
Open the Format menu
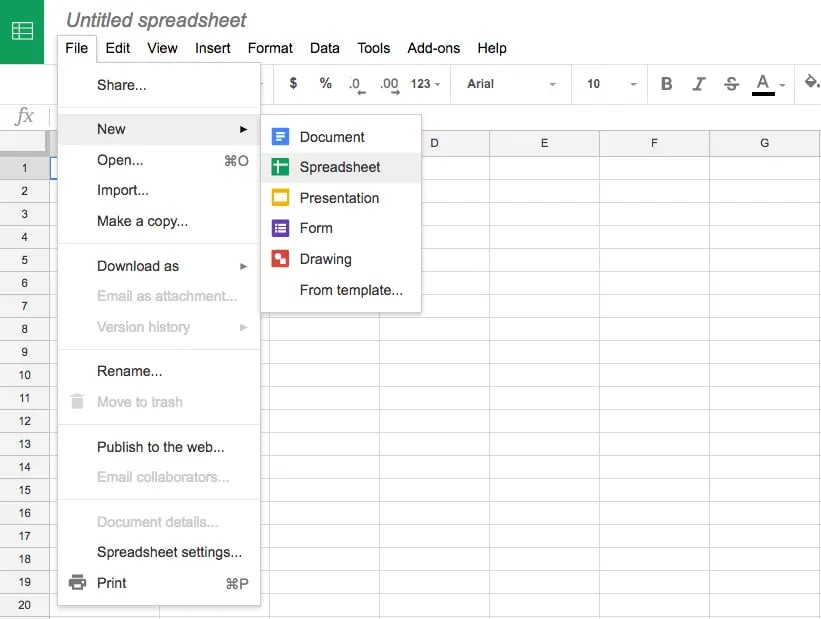tap(270, 48)
